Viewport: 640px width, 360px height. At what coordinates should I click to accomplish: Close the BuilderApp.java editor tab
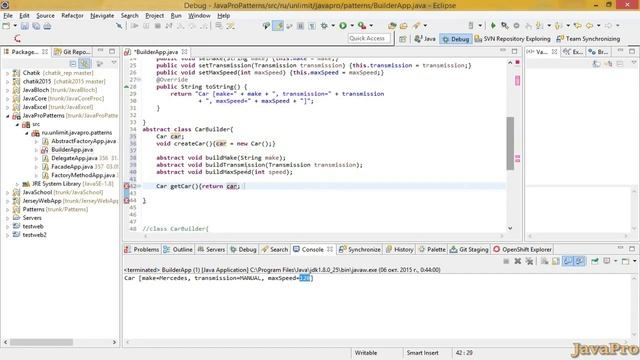184,52
